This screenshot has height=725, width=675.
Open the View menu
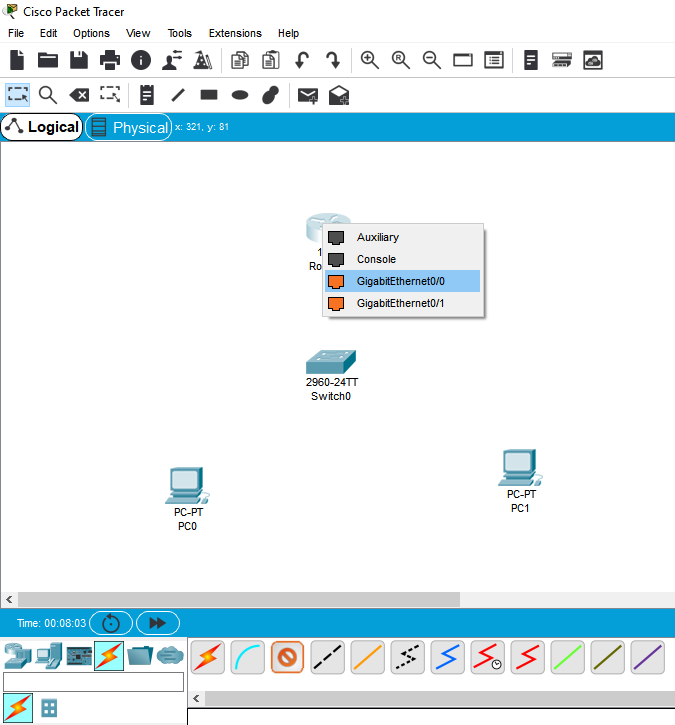[138, 33]
